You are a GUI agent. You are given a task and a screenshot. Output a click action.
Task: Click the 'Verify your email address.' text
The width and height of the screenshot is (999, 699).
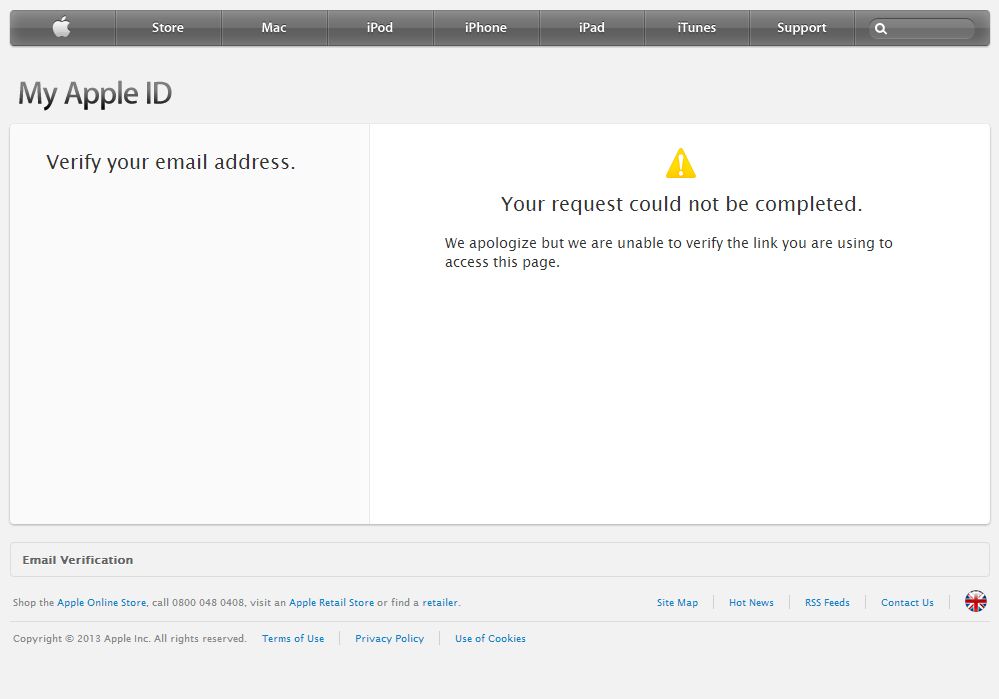tap(171, 162)
